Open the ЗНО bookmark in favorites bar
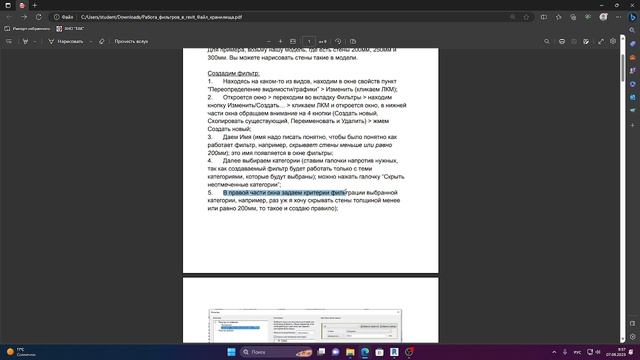The image size is (640, 360). click(70, 29)
